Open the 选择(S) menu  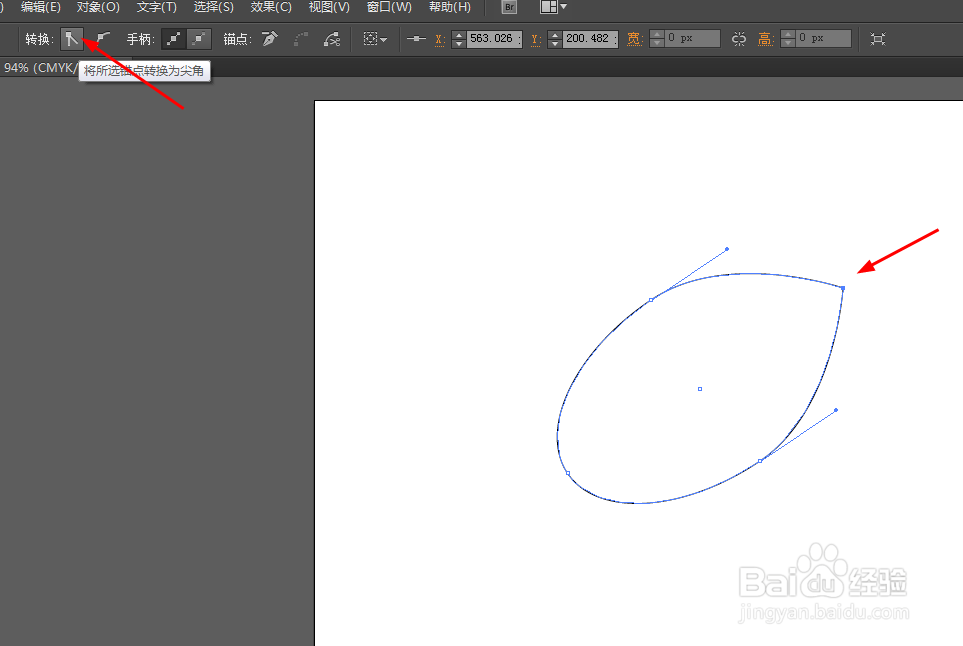click(x=214, y=7)
